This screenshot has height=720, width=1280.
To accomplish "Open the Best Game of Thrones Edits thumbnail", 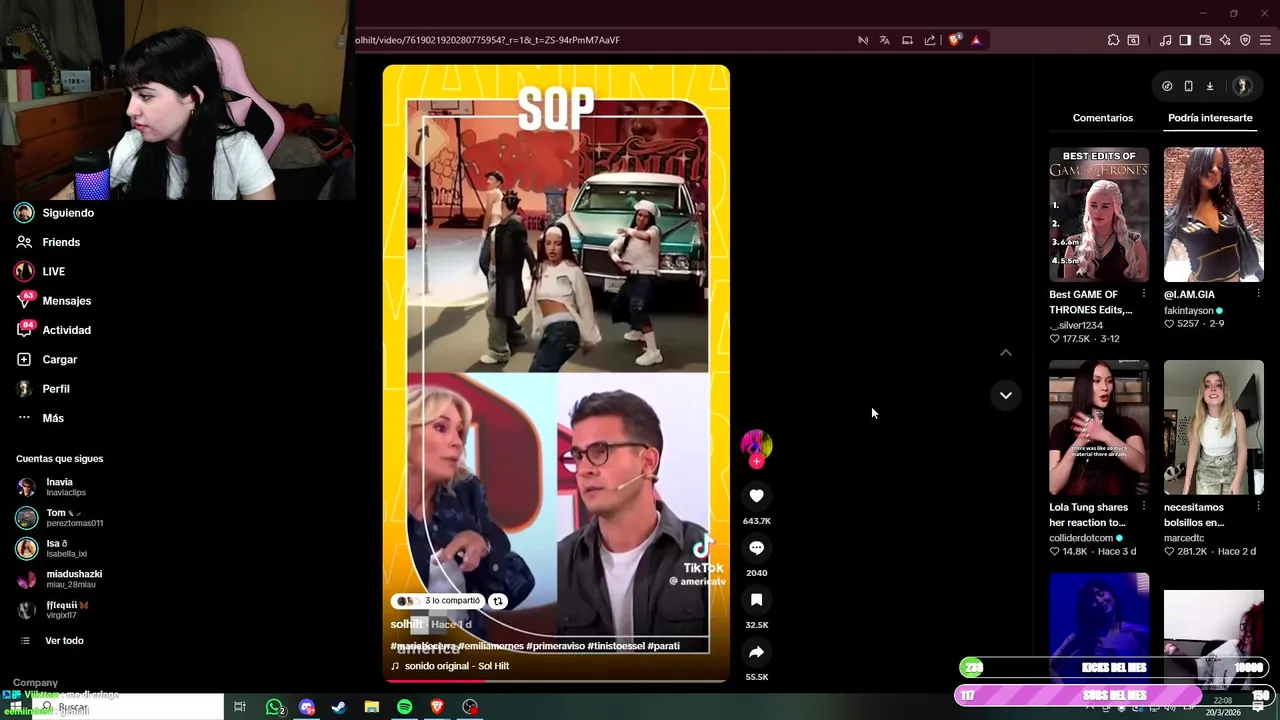I will (x=1099, y=215).
